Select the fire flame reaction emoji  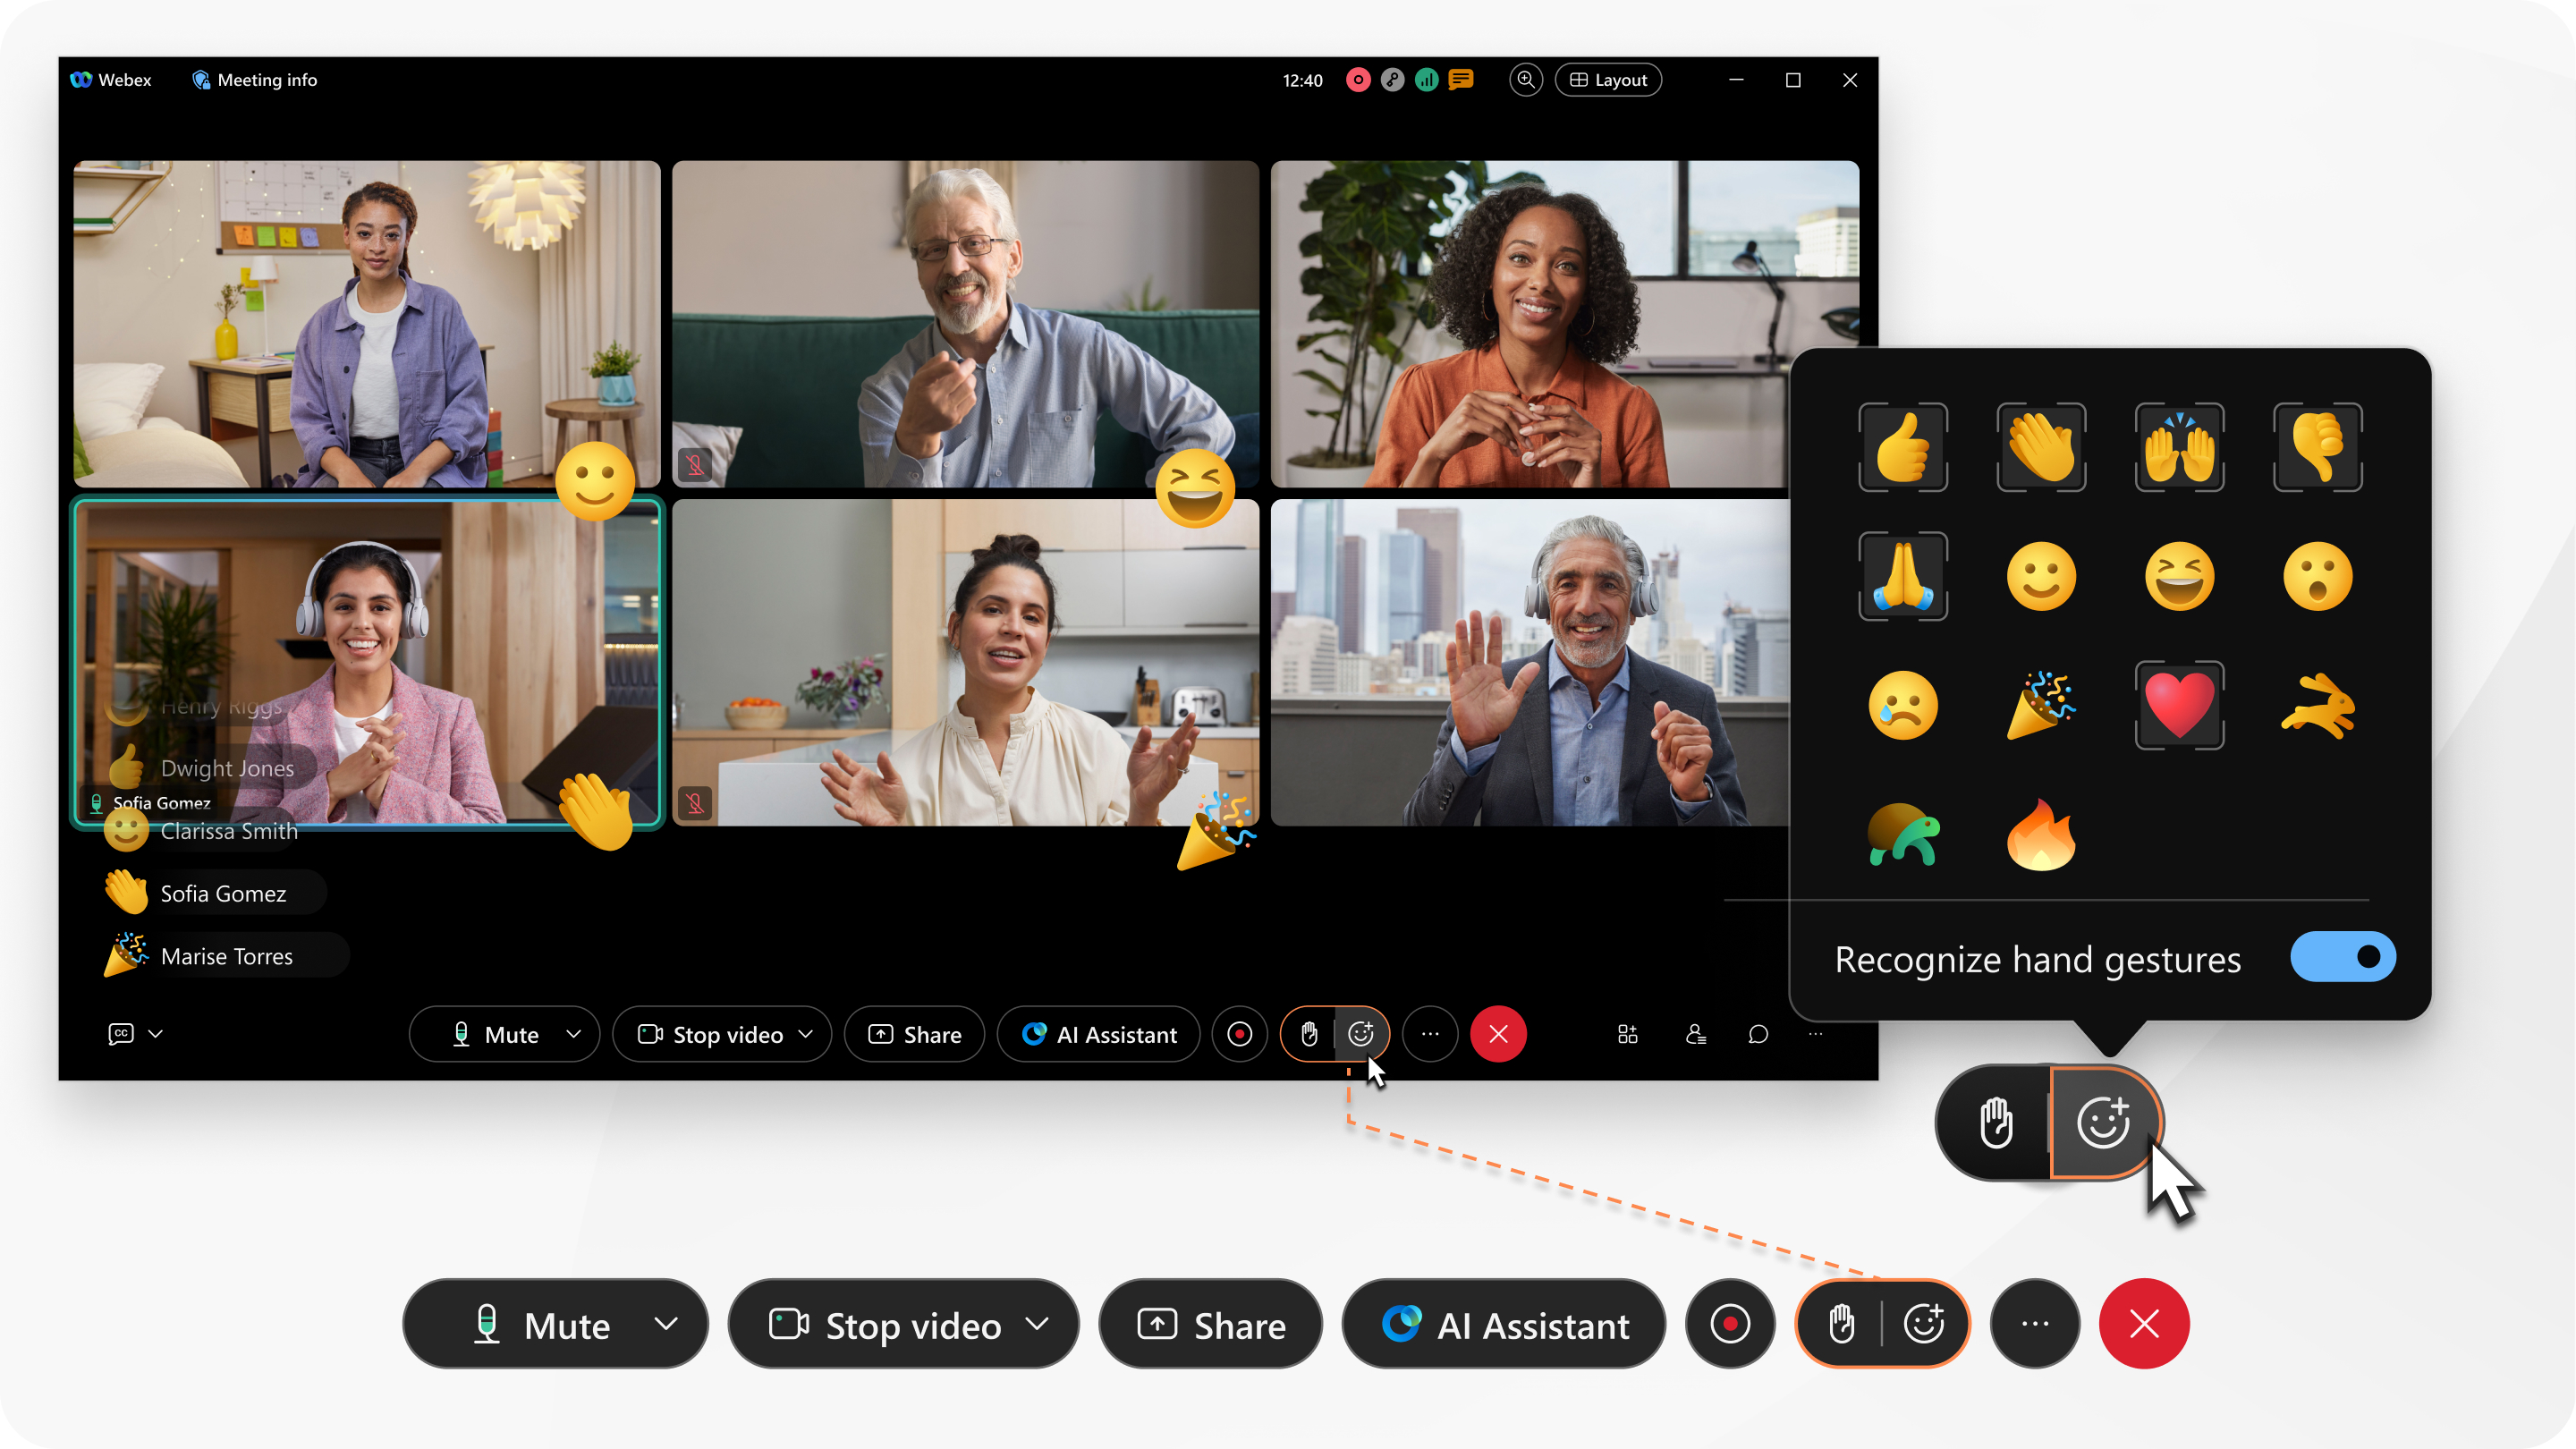pyautogui.click(x=2040, y=832)
